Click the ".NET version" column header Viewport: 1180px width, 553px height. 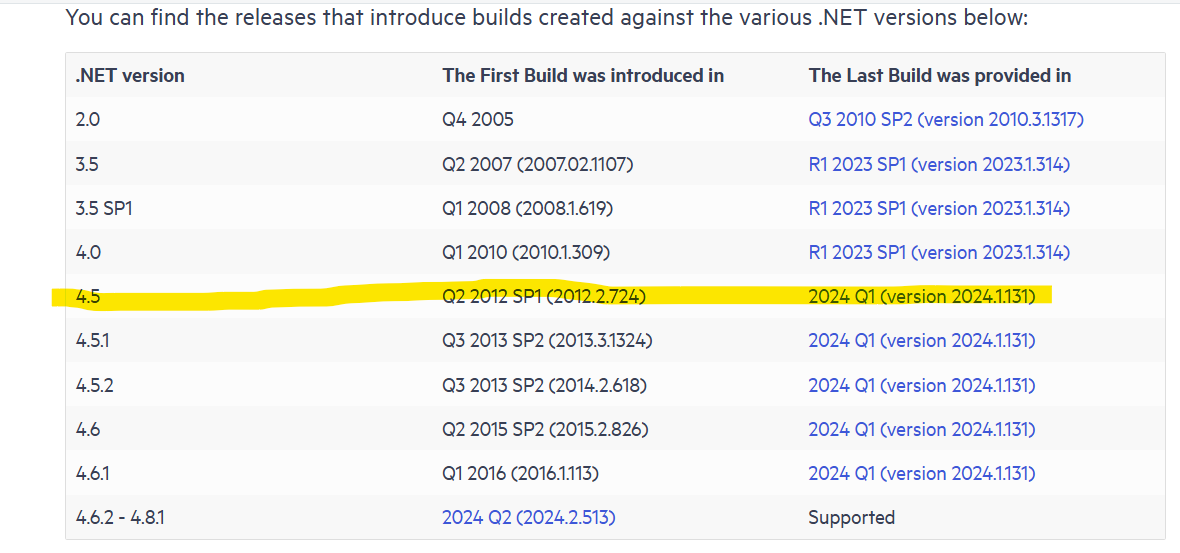pos(130,76)
